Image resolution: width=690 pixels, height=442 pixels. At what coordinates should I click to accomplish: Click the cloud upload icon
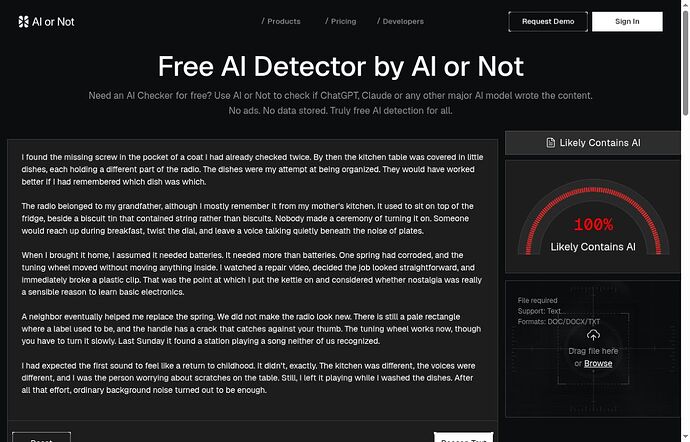click(593, 335)
